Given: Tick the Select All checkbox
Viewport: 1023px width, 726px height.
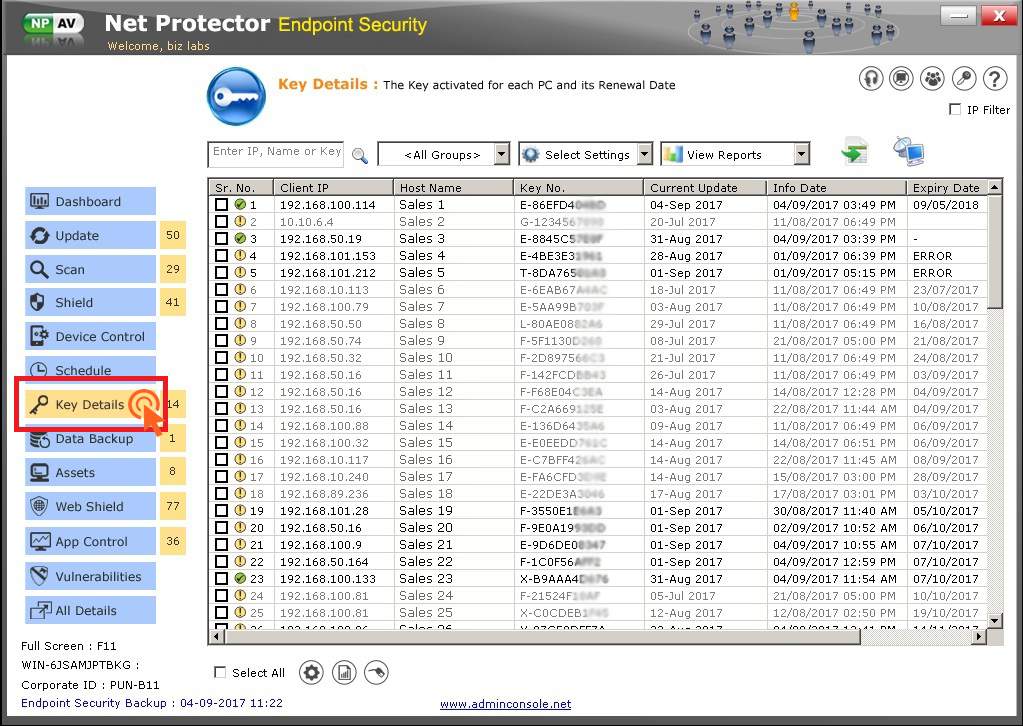Looking at the screenshot, I should (221, 673).
